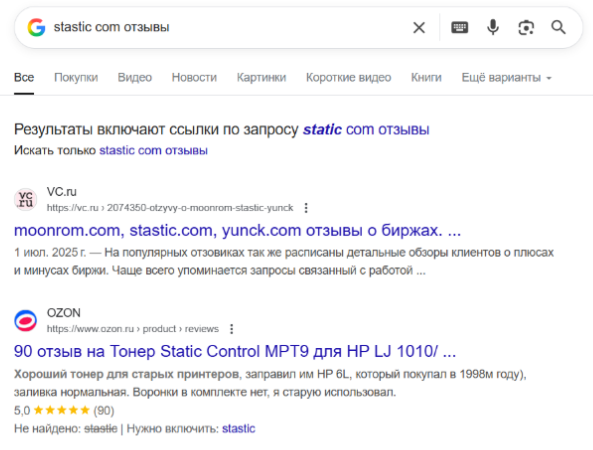Search by image with camera lens icon

(526, 28)
